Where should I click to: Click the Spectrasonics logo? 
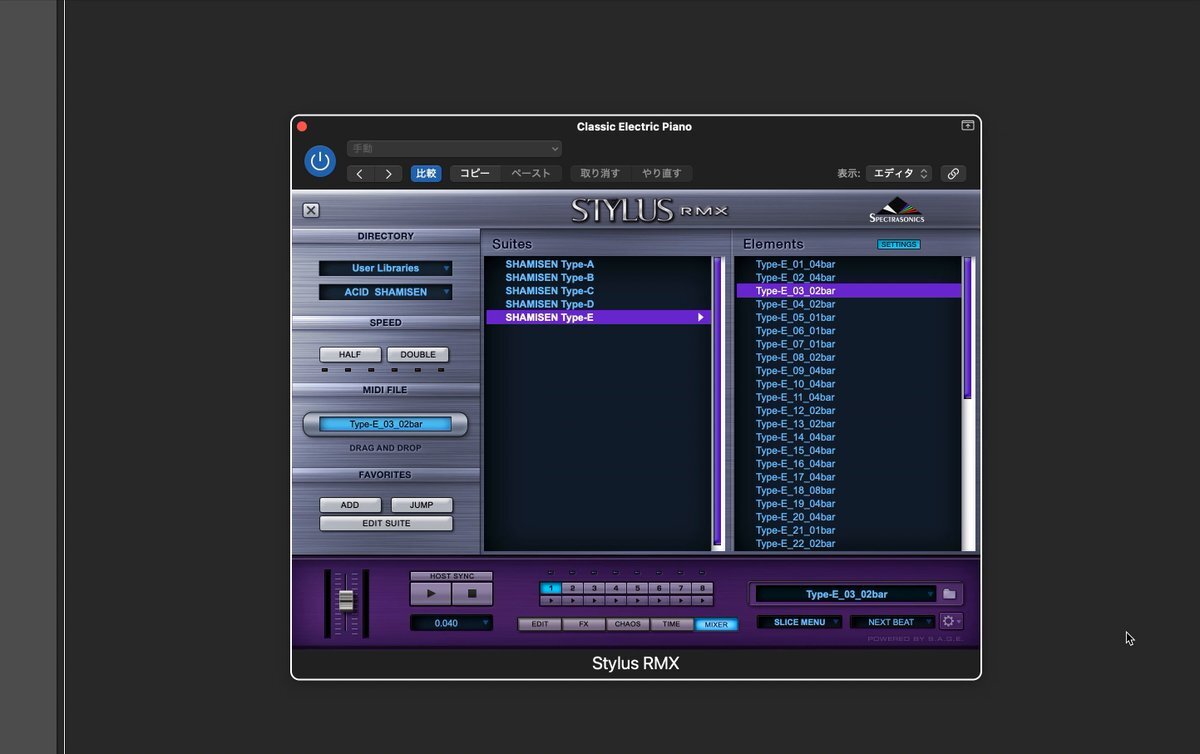point(897,209)
